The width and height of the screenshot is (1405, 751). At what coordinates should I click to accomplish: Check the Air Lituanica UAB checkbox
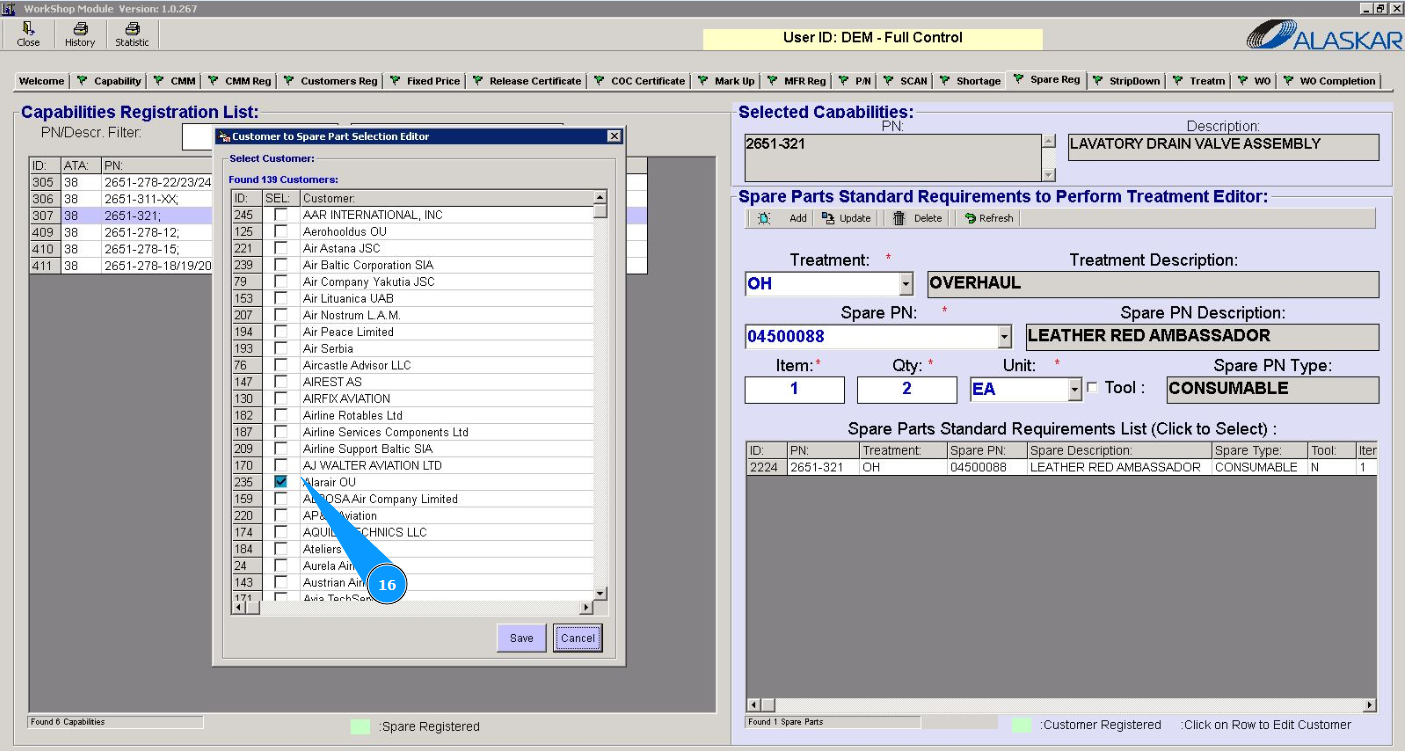(x=281, y=298)
